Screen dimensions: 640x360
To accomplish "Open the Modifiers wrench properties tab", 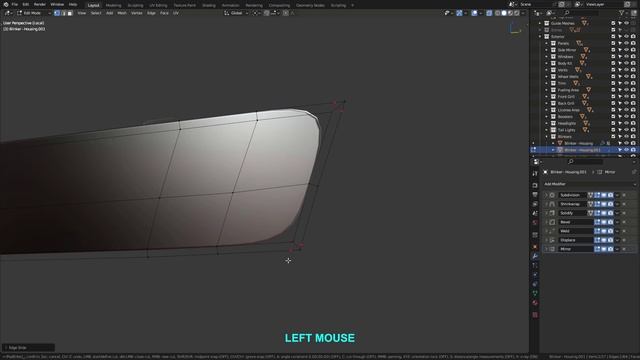I will tap(535, 256).
